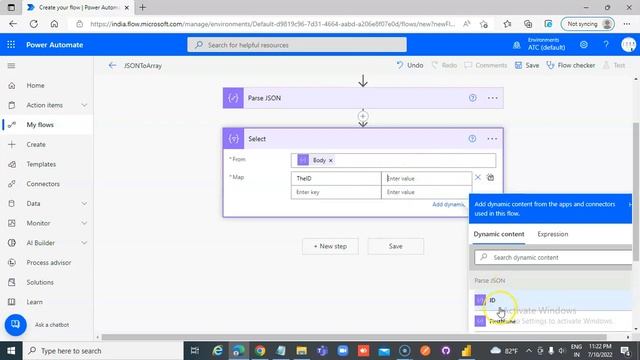Open Process advisor in the sidebar
Screen dimensions: 640x360
point(49,262)
